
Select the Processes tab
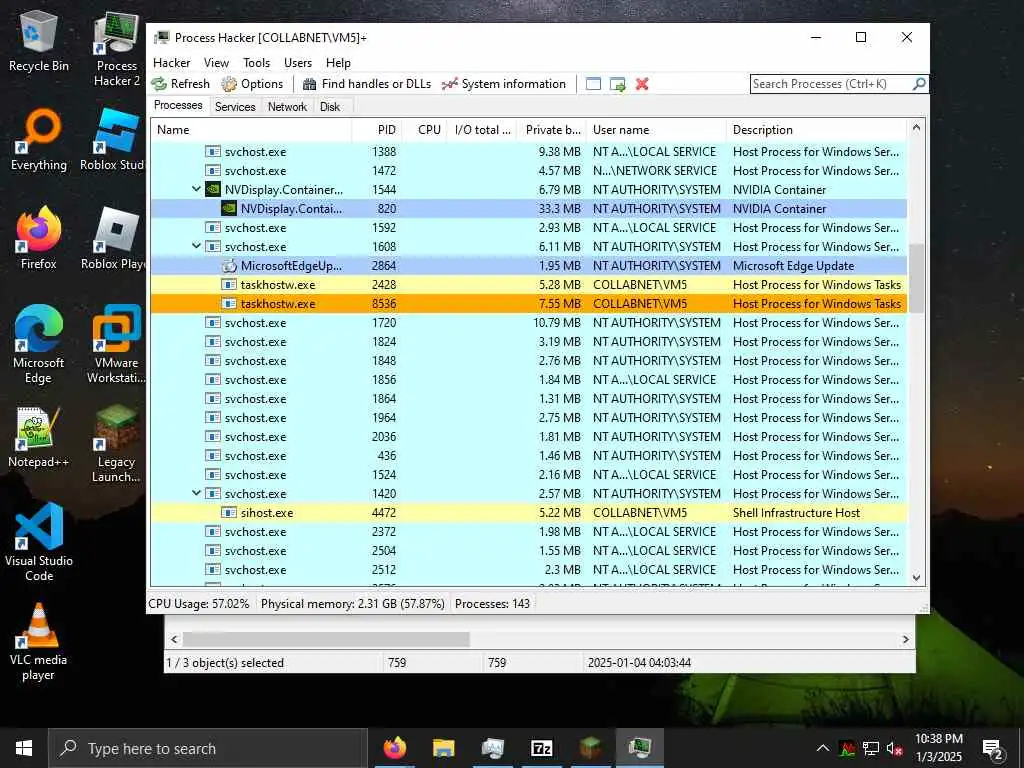point(178,105)
